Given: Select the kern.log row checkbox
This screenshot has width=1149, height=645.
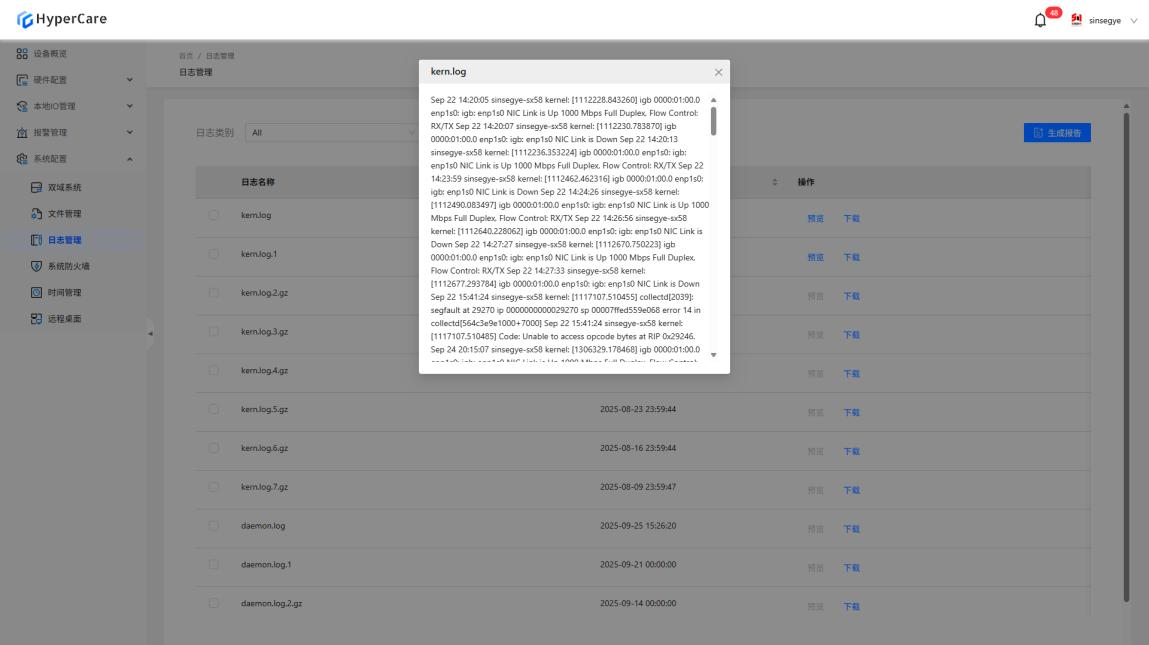Looking at the screenshot, I should pos(213,215).
